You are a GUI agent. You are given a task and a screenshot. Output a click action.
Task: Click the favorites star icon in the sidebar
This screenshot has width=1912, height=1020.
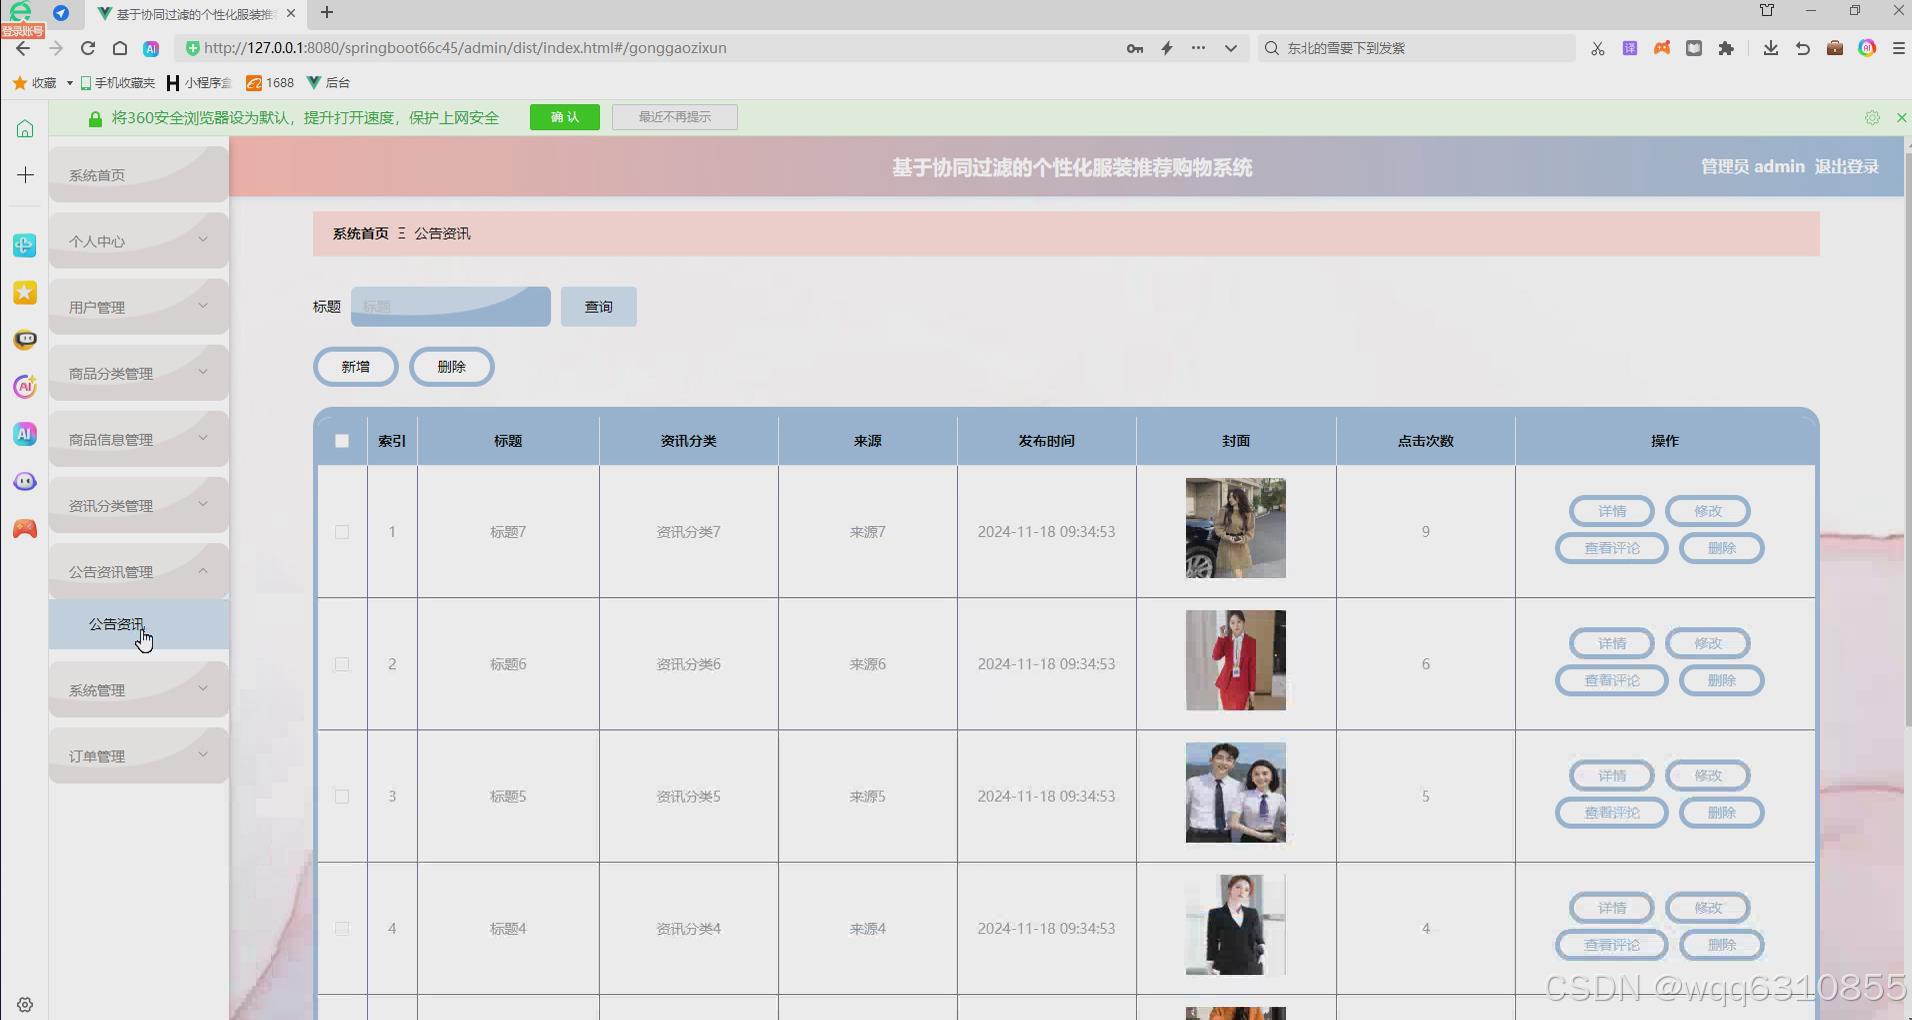24,292
